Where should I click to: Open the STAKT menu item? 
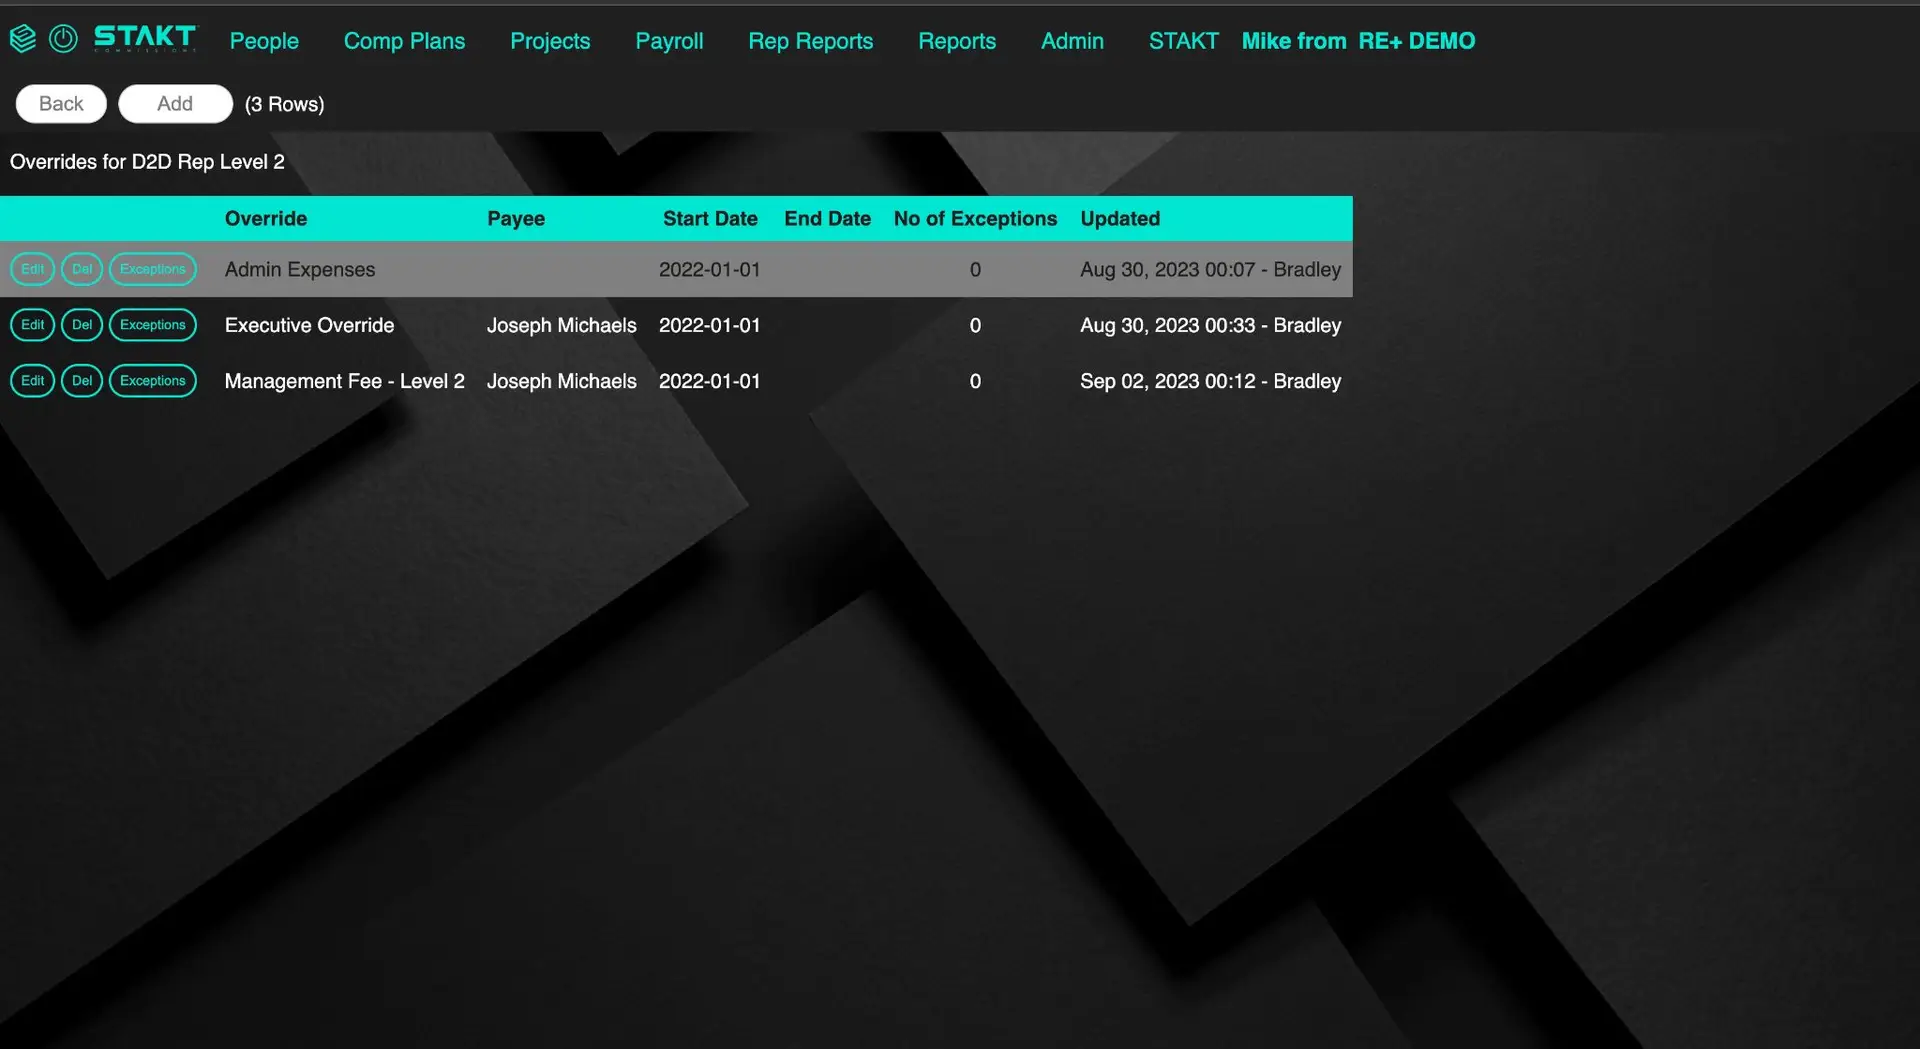pyautogui.click(x=1183, y=41)
